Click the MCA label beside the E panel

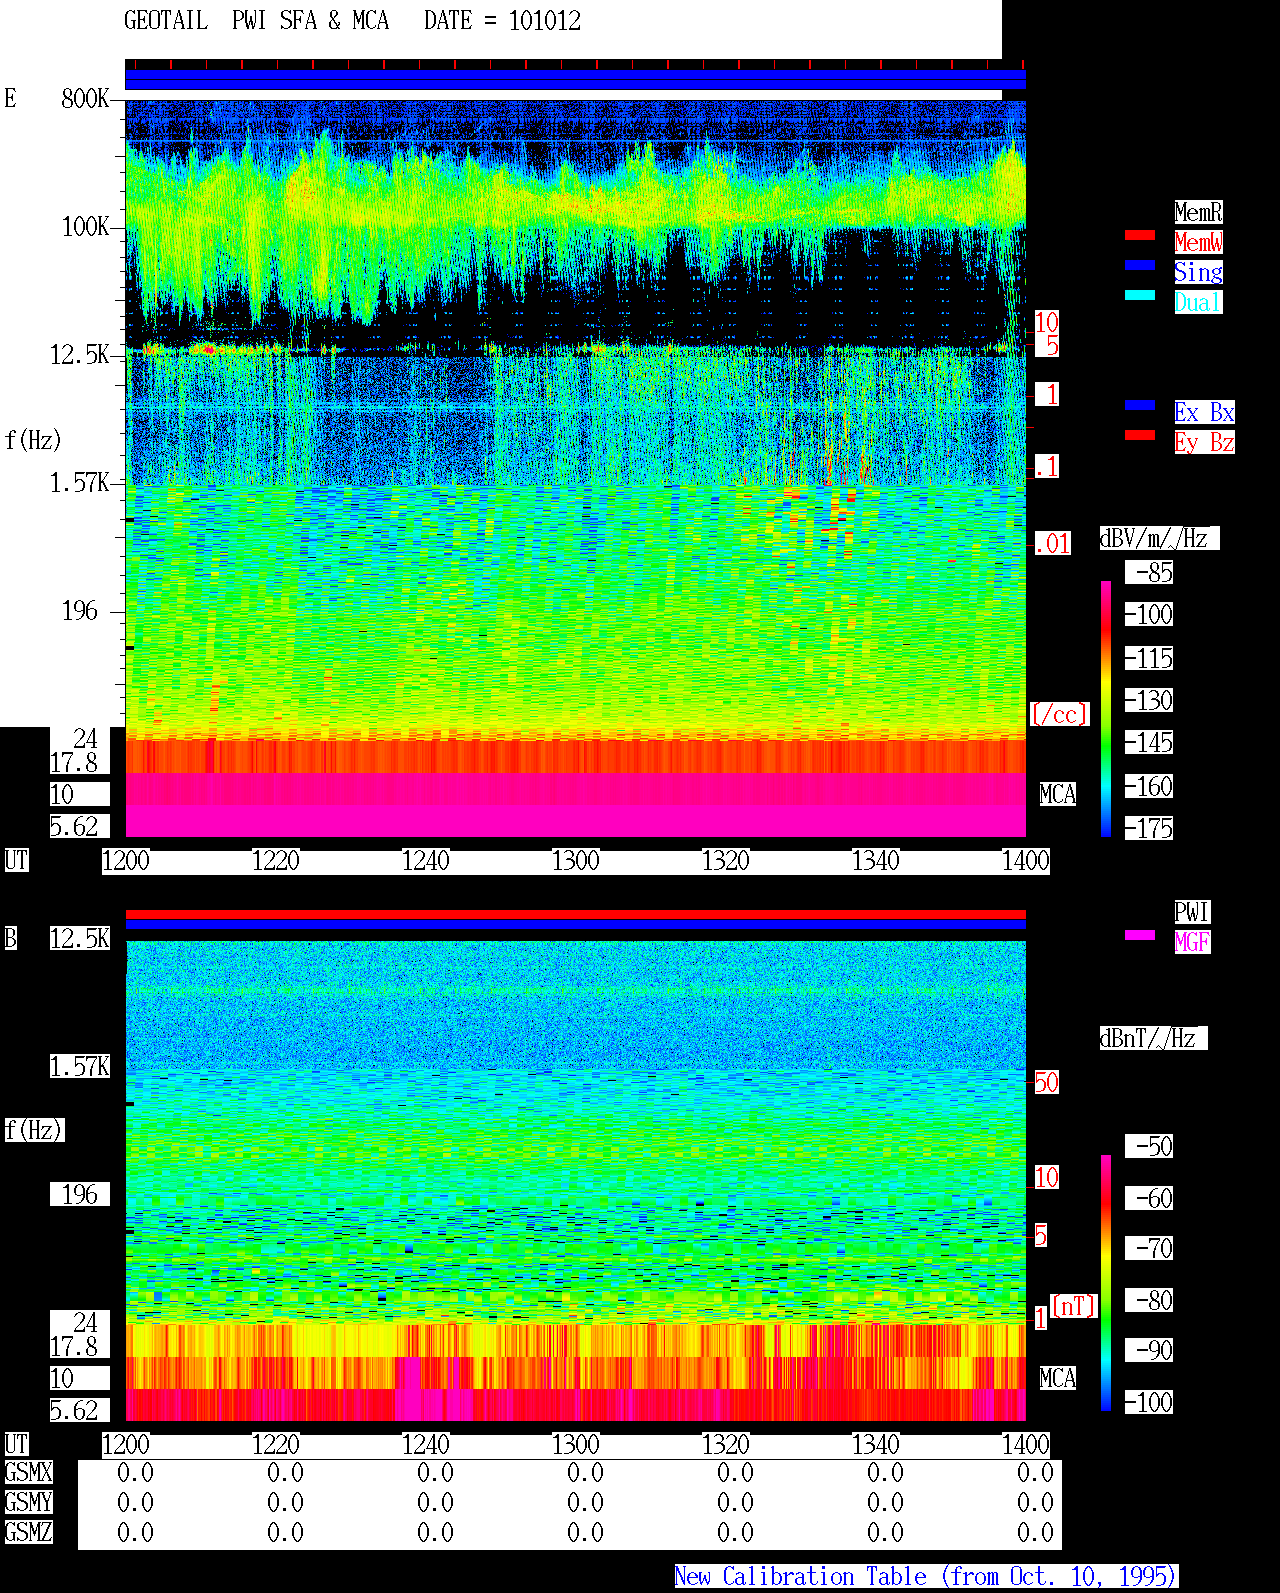(x=1058, y=795)
